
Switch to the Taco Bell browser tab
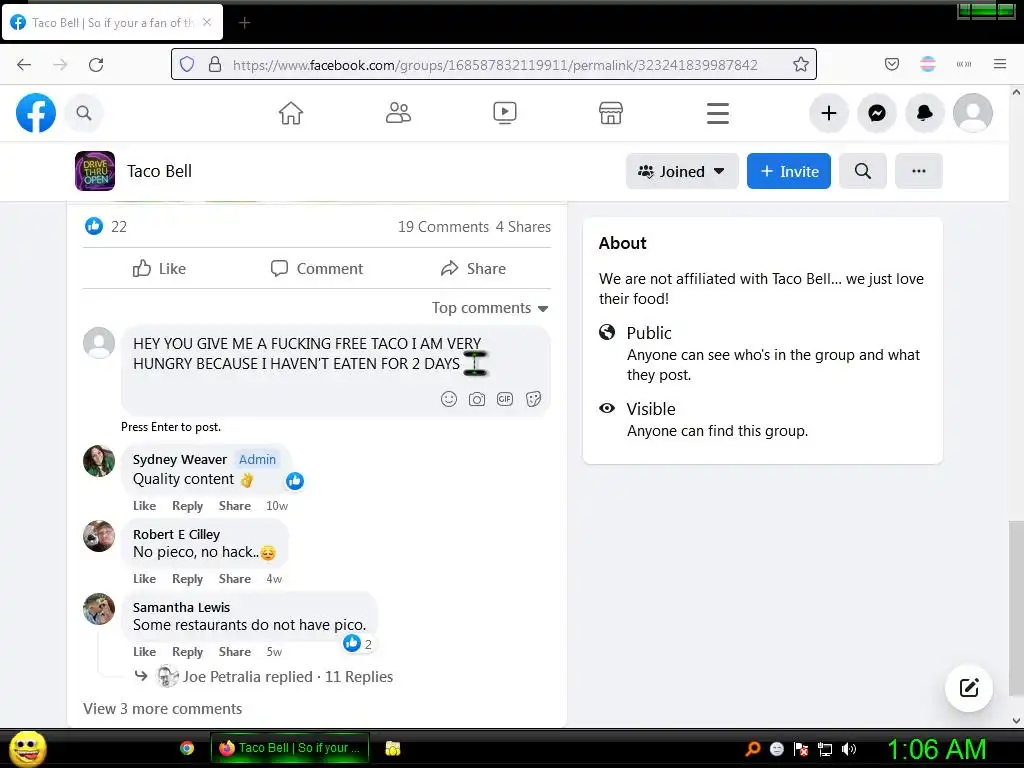coord(112,23)
